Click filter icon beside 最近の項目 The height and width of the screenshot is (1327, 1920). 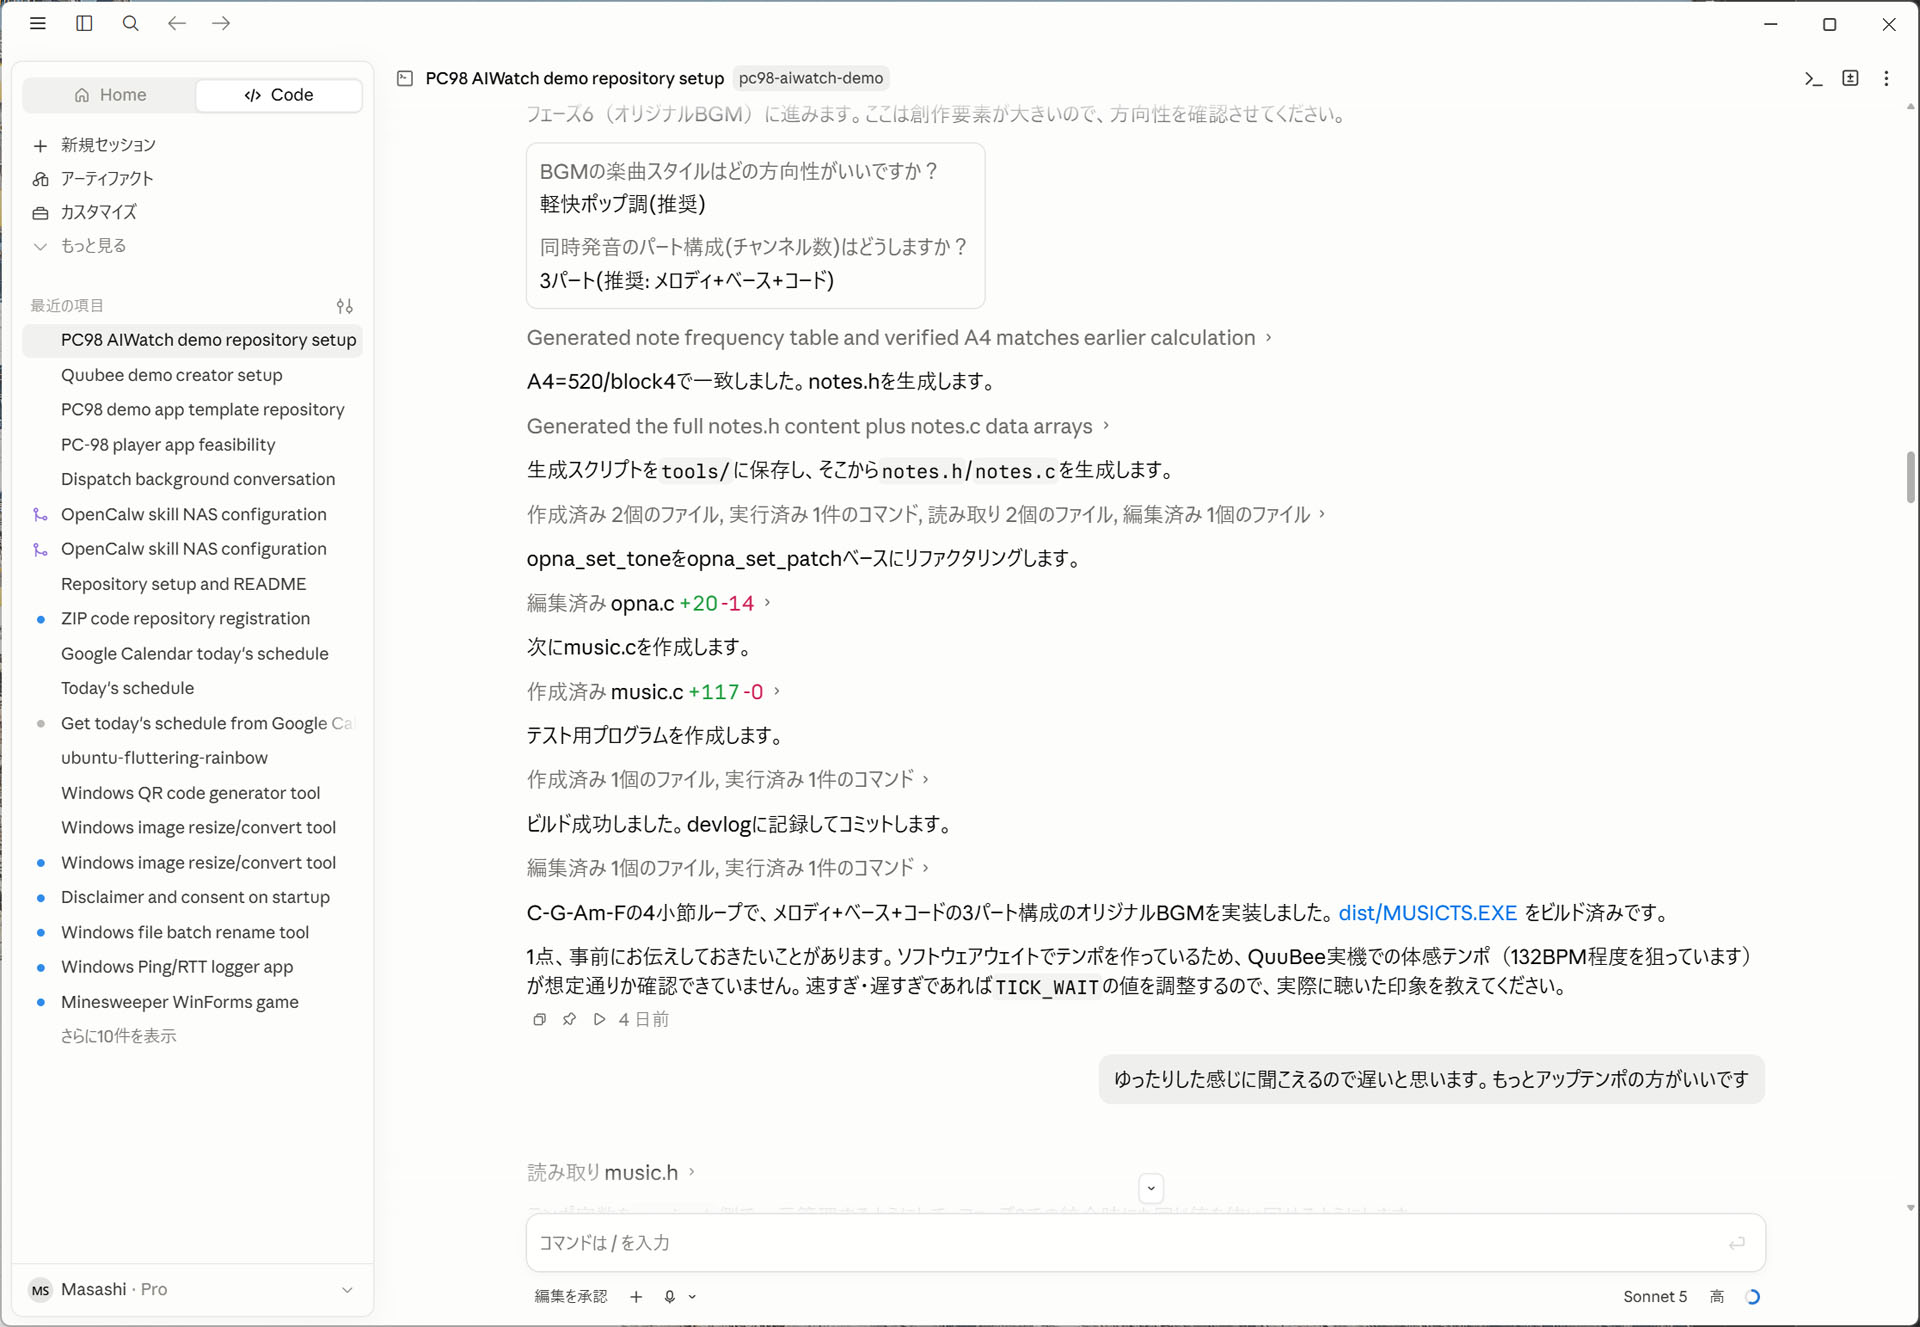(345, 306)
